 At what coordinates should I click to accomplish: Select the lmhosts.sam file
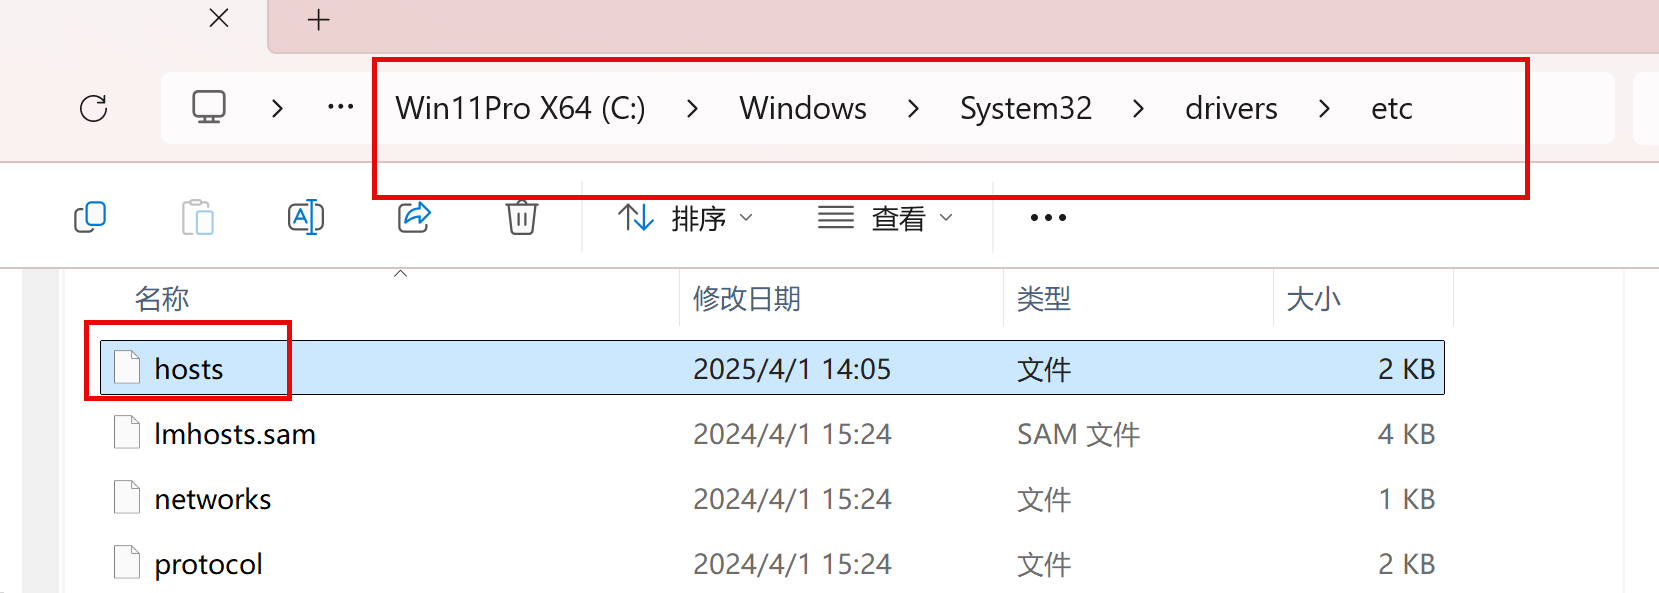click(x=235, y=434)
